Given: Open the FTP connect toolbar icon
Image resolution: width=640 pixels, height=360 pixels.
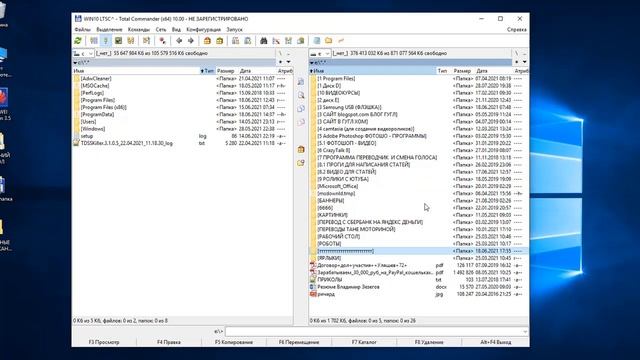Looking at the screenshot, I should (236, 41).
